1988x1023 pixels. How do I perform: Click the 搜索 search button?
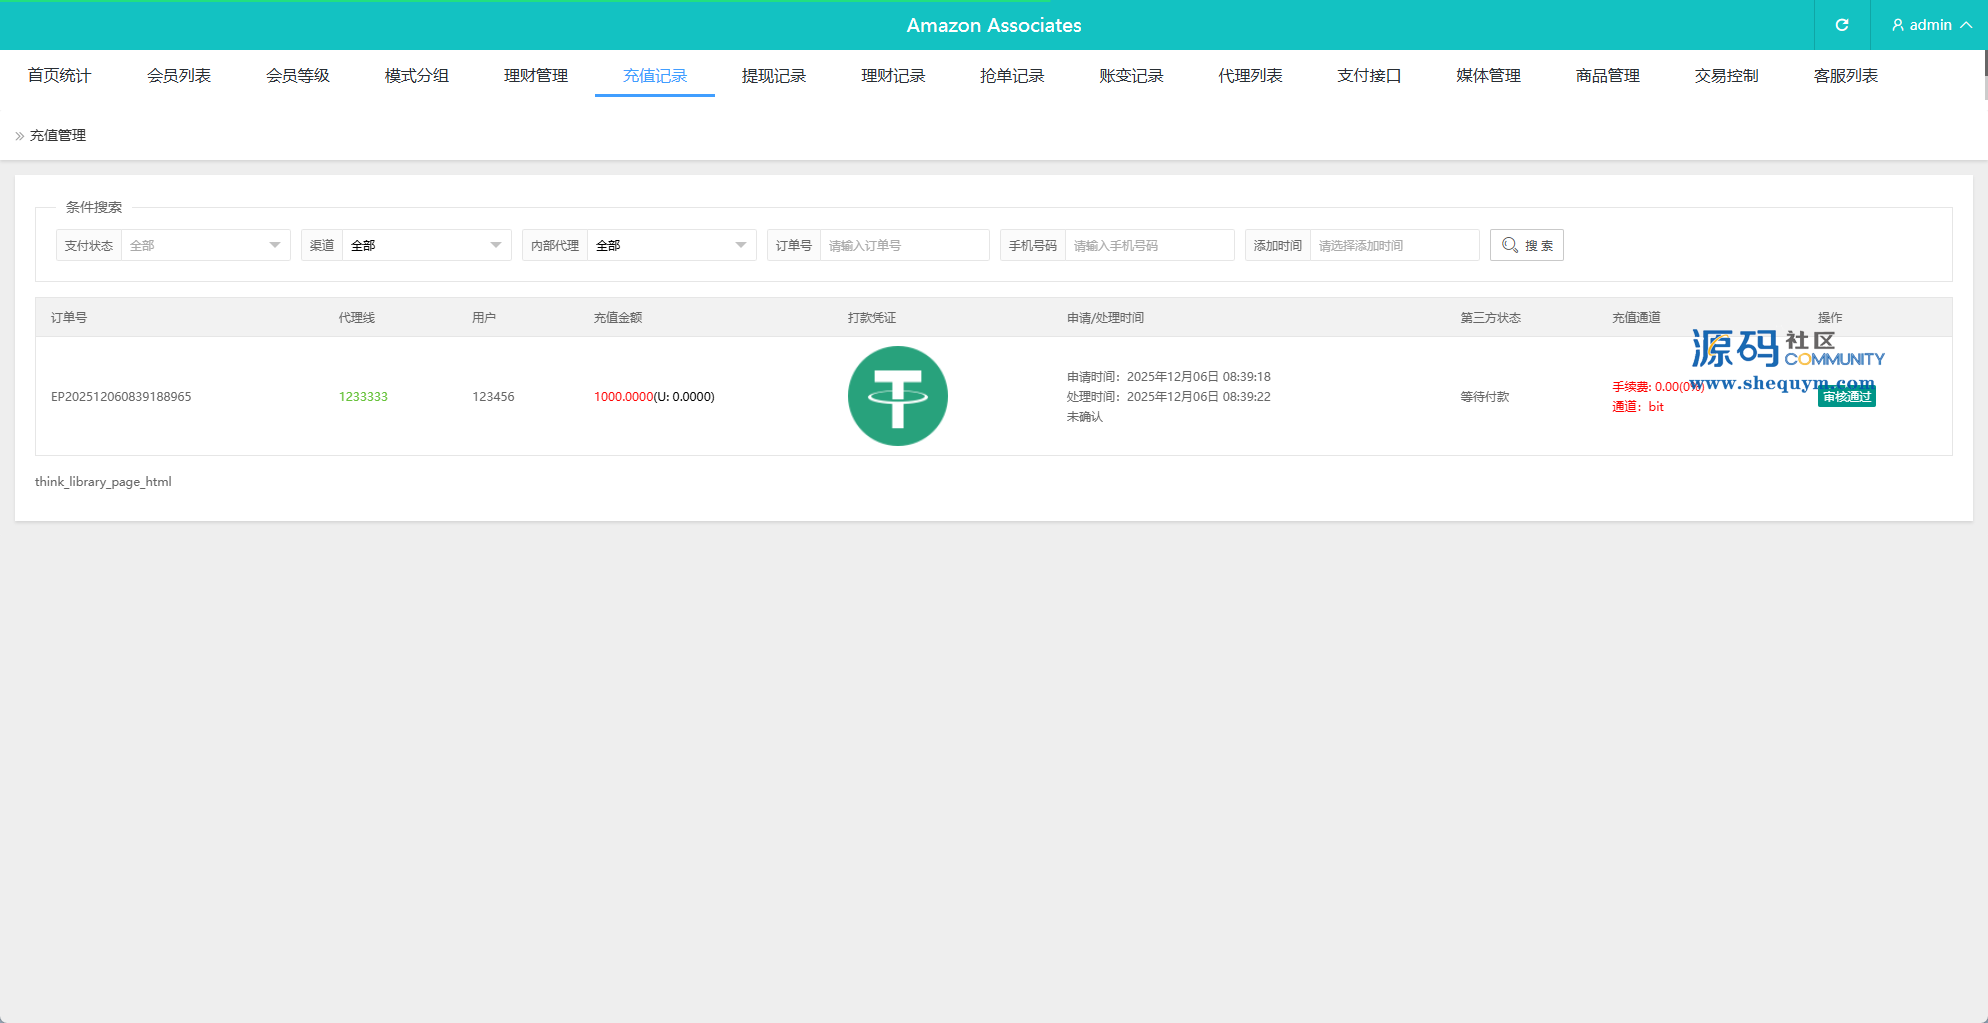[1526, 245]
